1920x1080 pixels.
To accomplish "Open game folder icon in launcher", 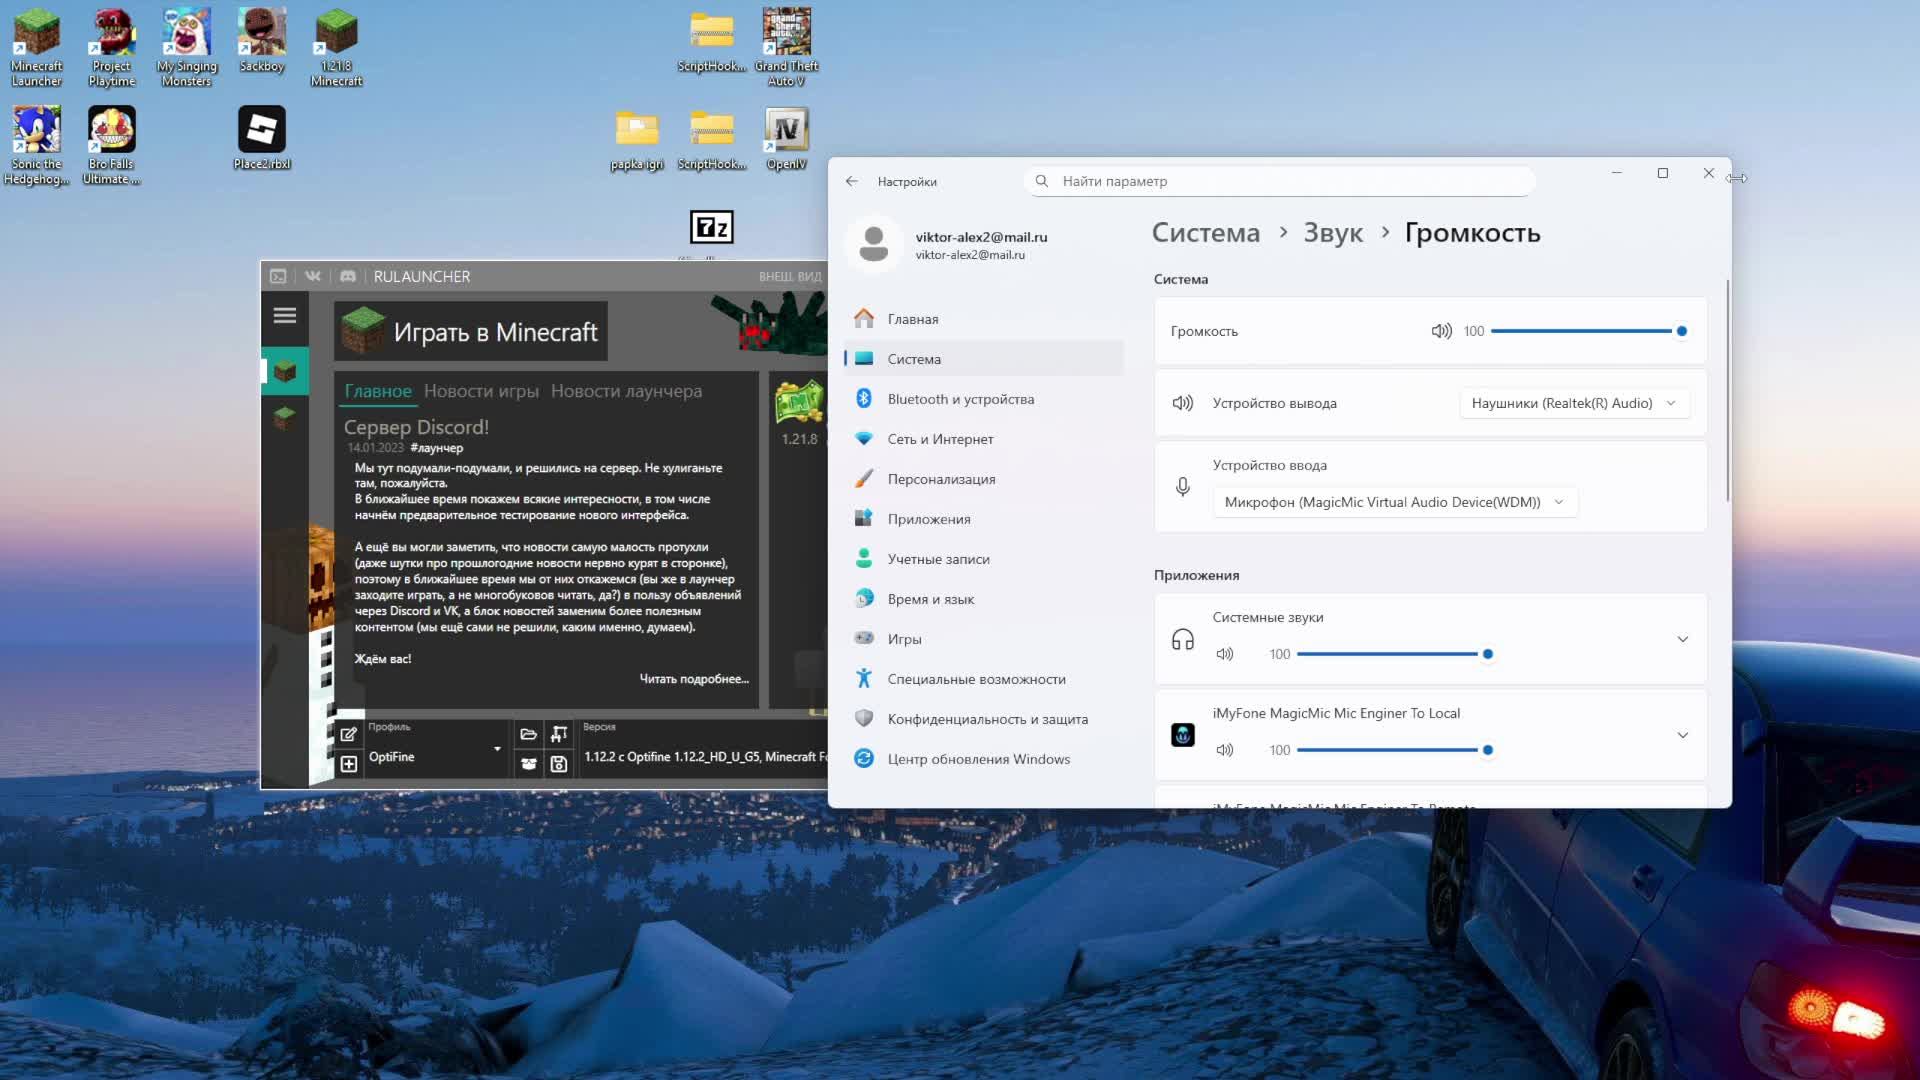I will coord(529,735).
